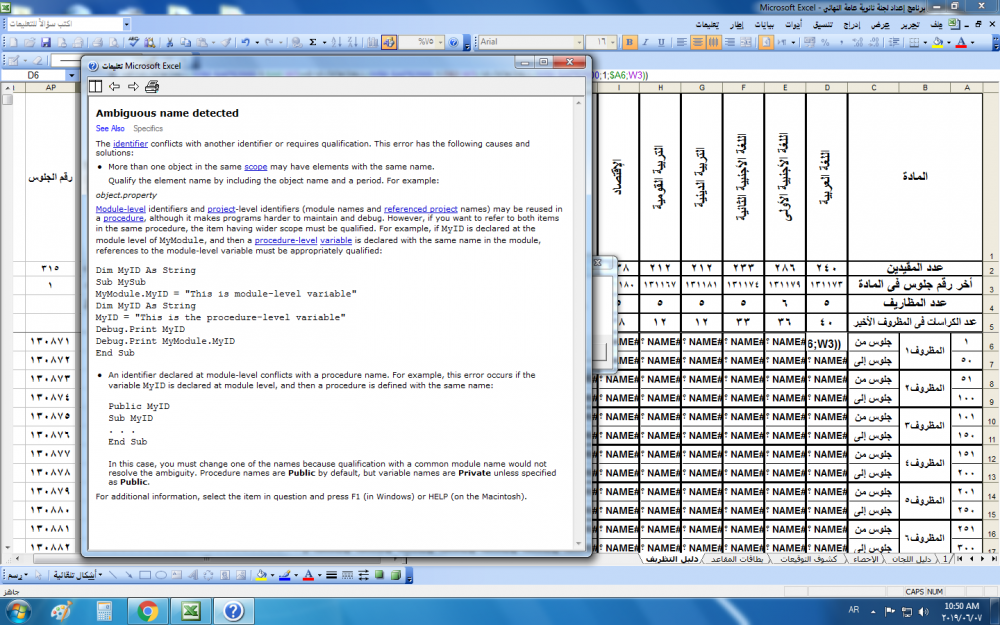Click the Sort Ascending icon
Viewport: 1000px width, 625px height.
tap(337, 42)
